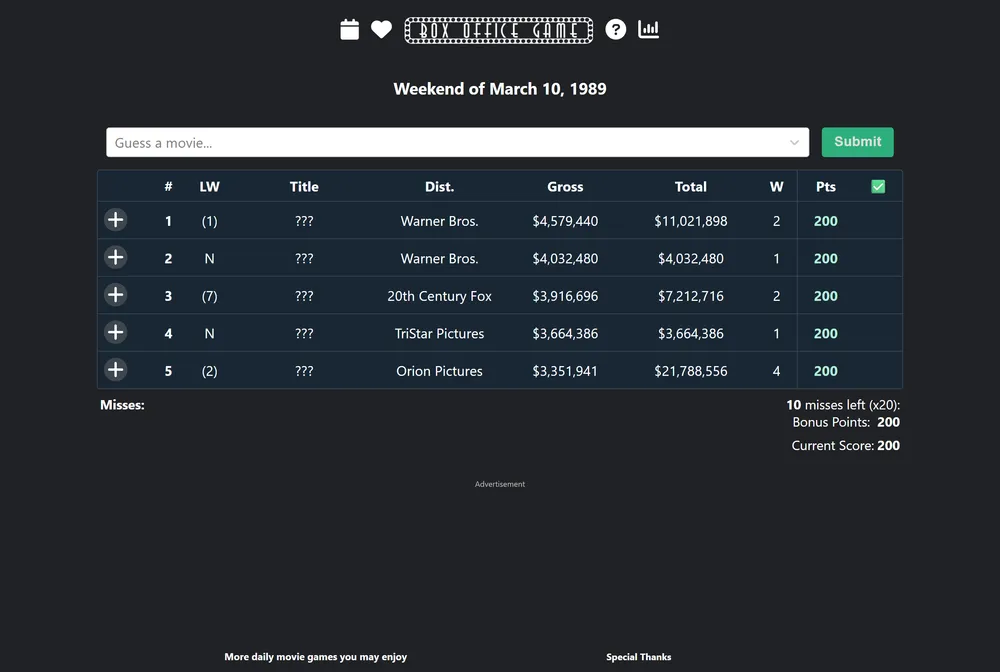This screenshot has height=672, width=1000.
Task: Click More daily movie games you may enjoy
Action: click(316, 657)
